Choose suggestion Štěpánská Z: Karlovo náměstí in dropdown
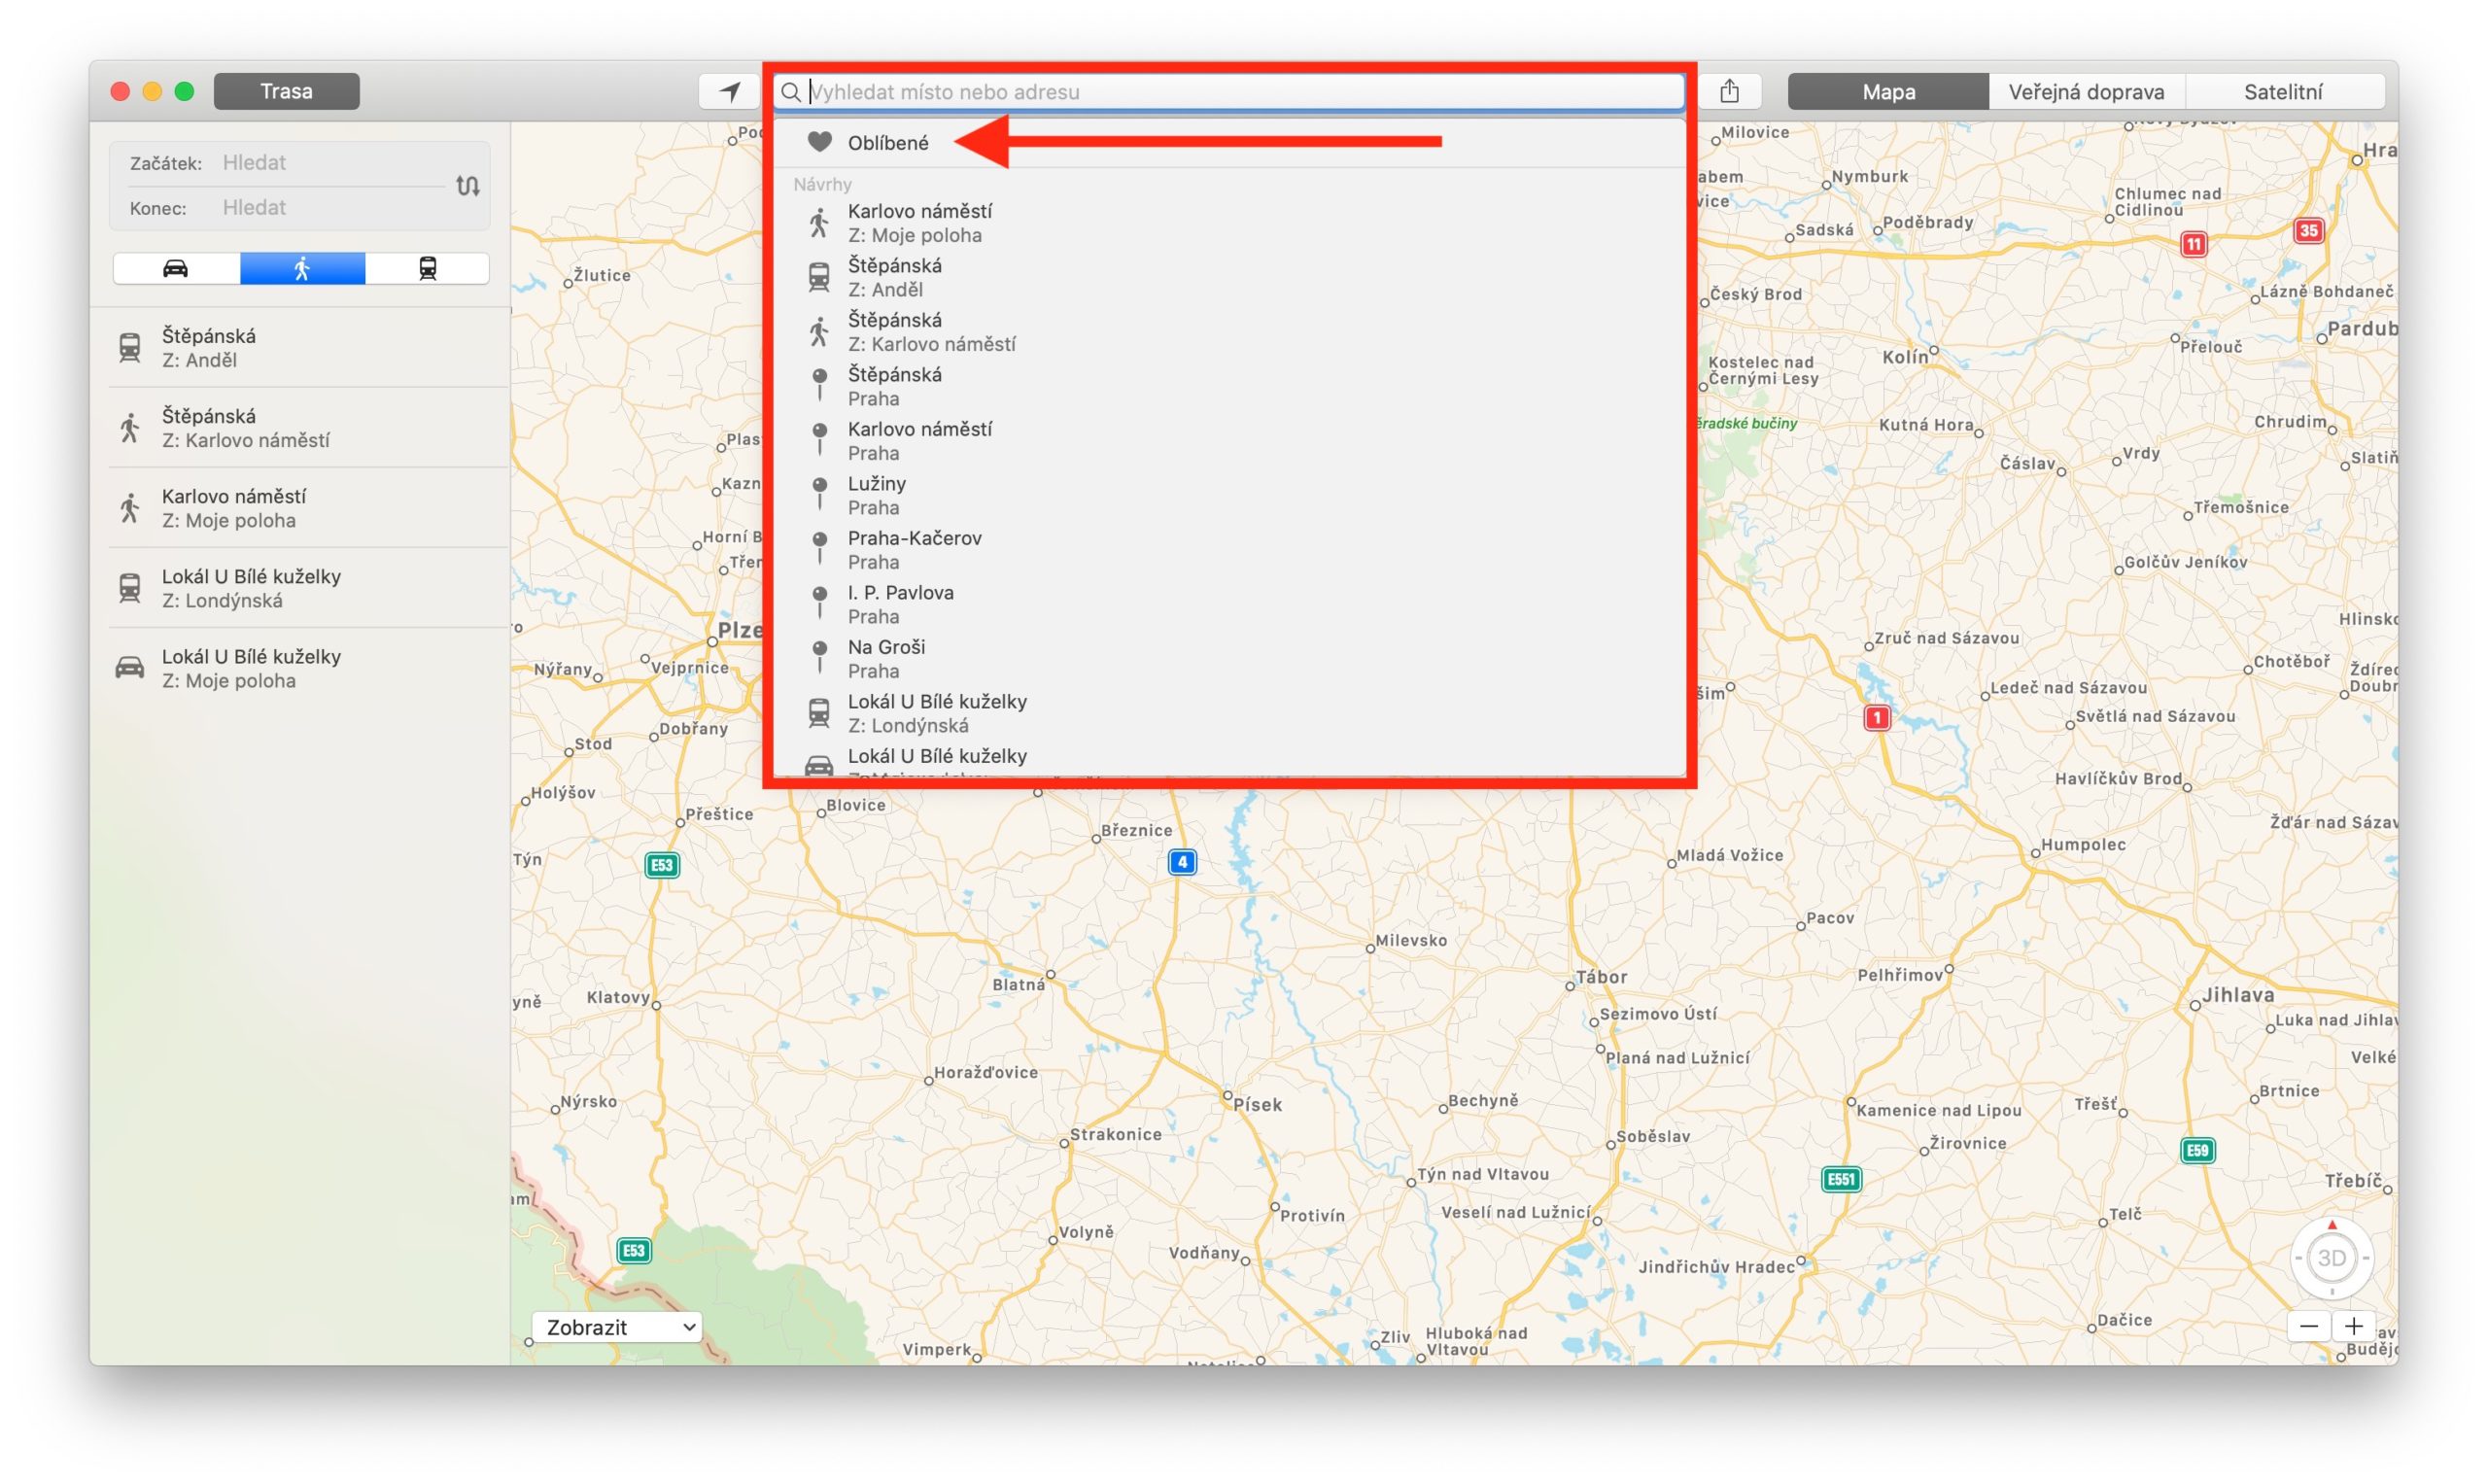The height and width of the screenshot is (1484, 2488). point(1231,332)
